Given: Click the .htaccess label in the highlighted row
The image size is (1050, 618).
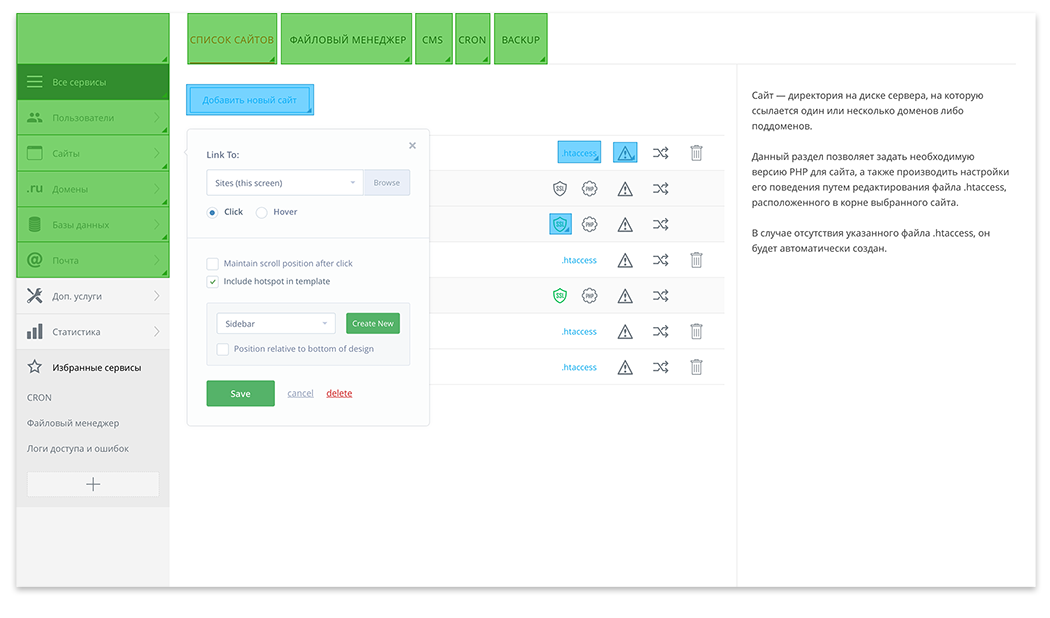Looking at the screenshot, I should (579, 152).
